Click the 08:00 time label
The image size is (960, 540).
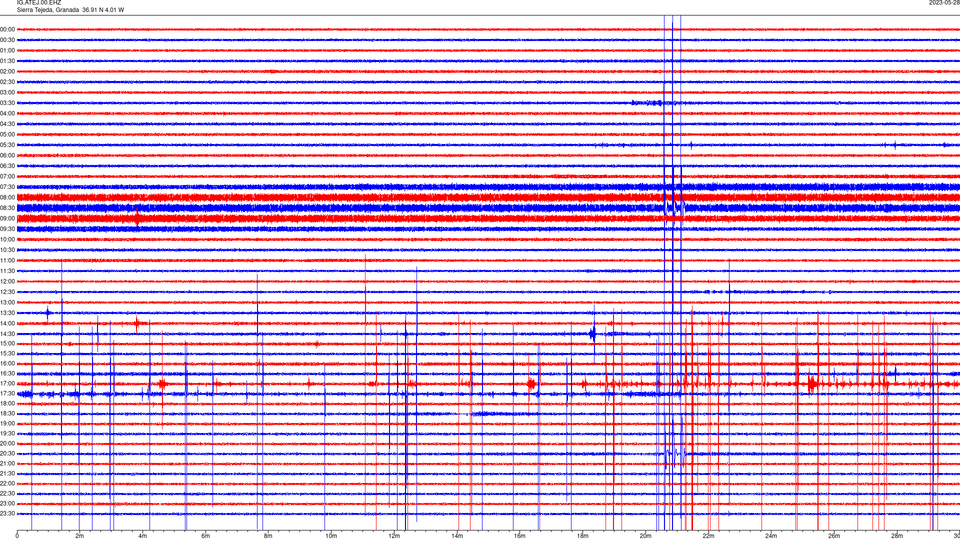point(7,197)
